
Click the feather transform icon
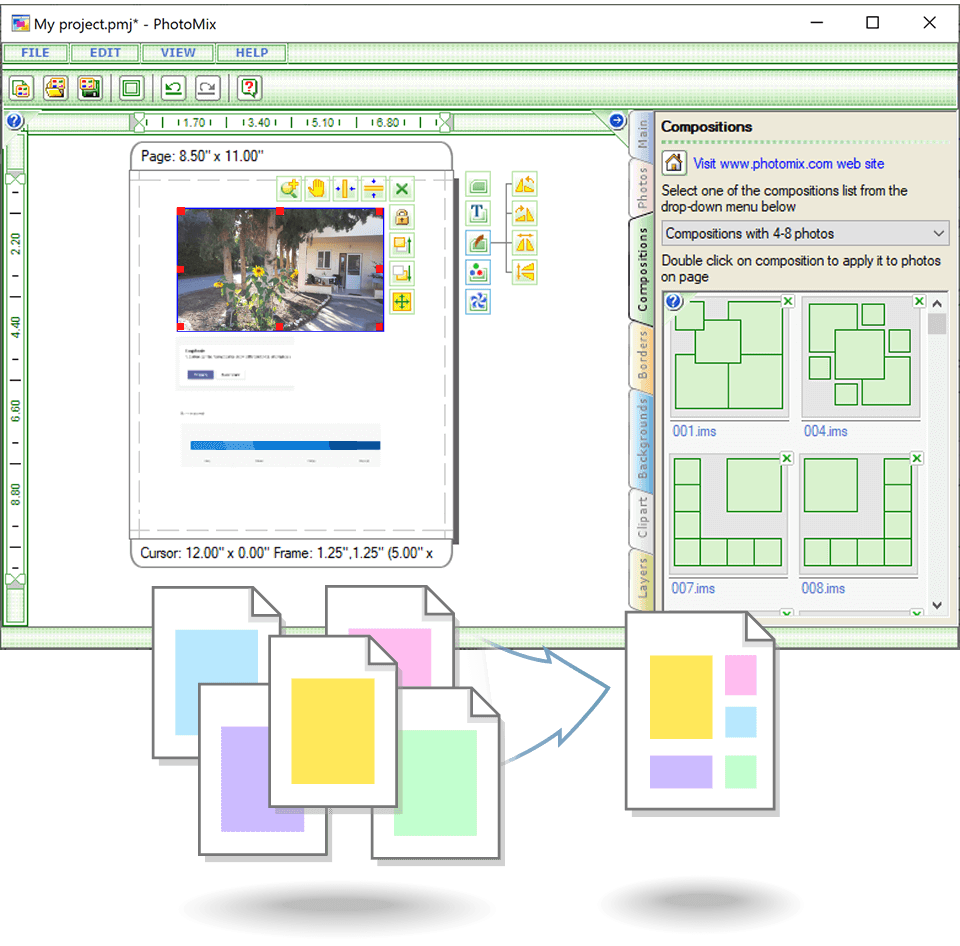pyautogui.click(x=478, y=243)
